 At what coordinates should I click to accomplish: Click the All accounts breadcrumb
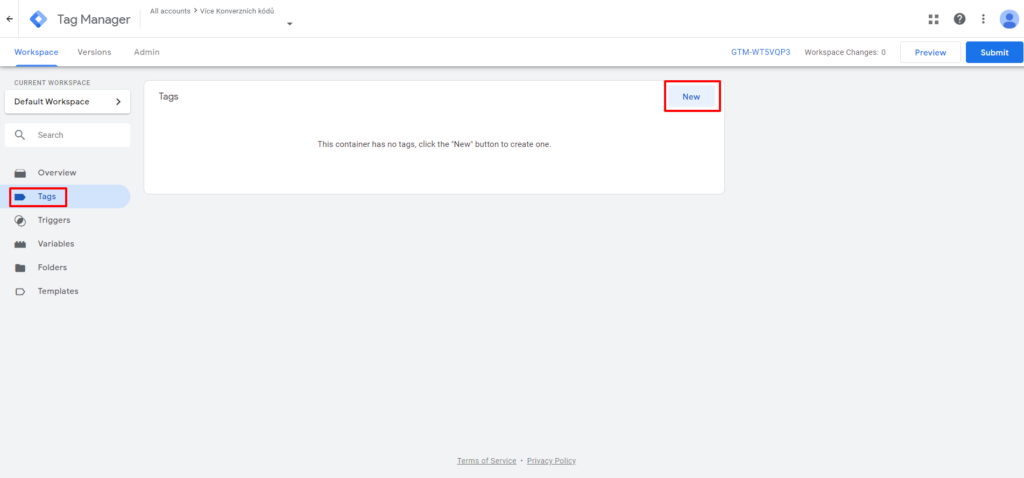point(170,11)
